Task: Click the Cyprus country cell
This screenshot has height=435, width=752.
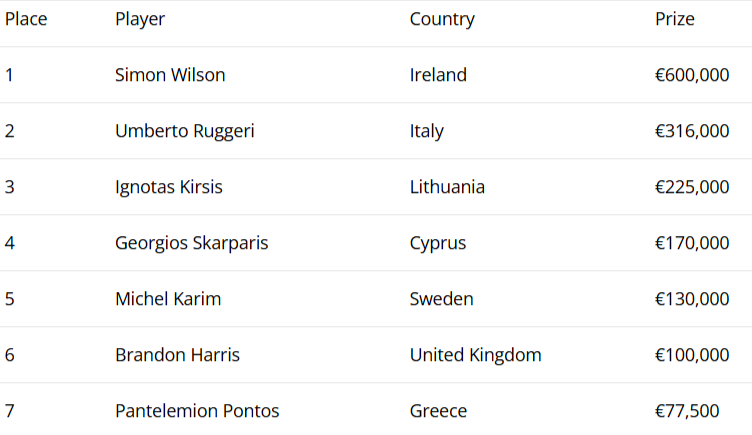Action: coord(438,243)
